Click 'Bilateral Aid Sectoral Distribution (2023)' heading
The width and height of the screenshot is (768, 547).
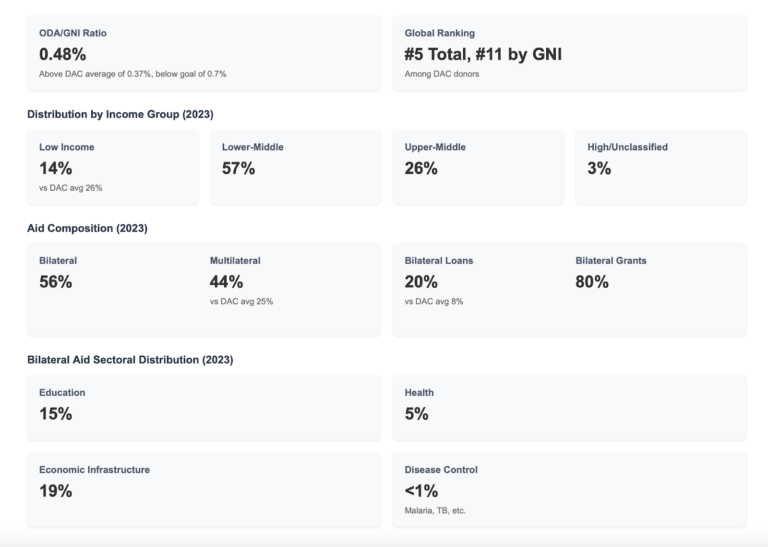pos(130,359)
